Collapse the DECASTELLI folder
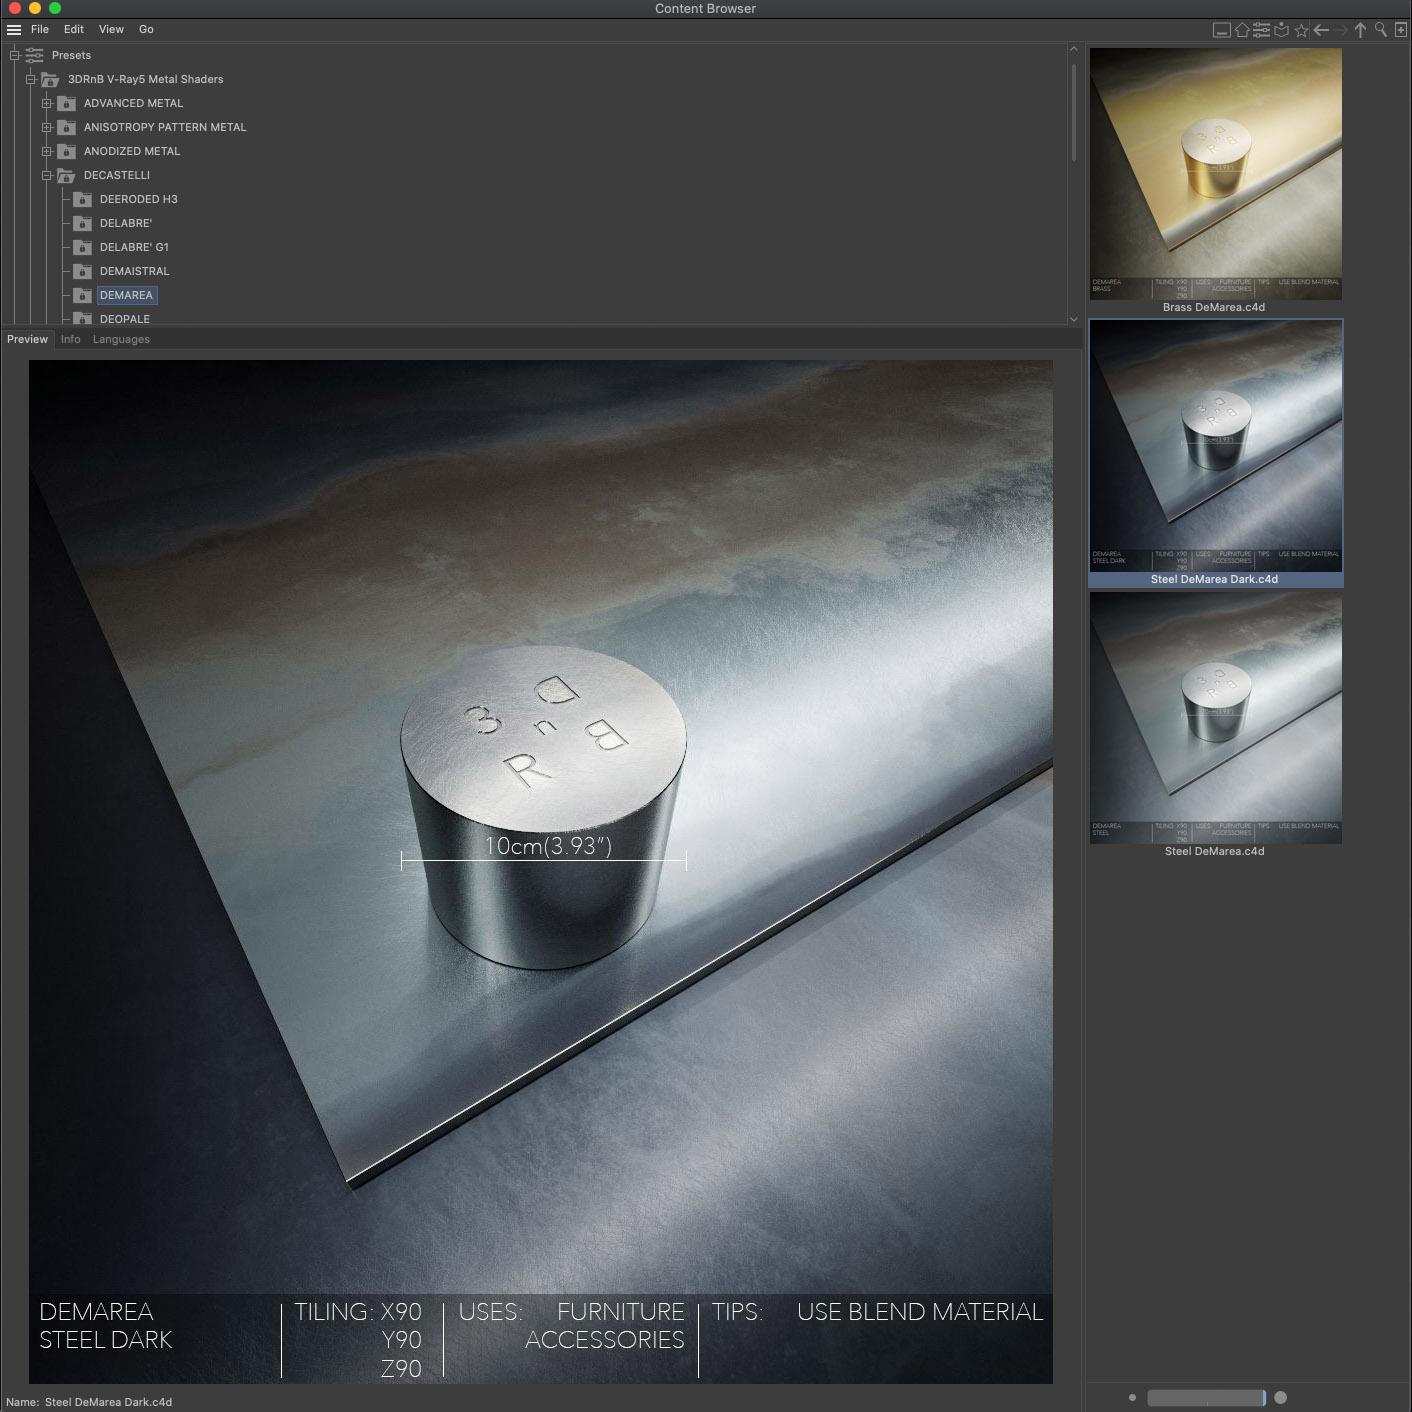The width and height of the screenshot is (1412, 1412). coord(47,175)
